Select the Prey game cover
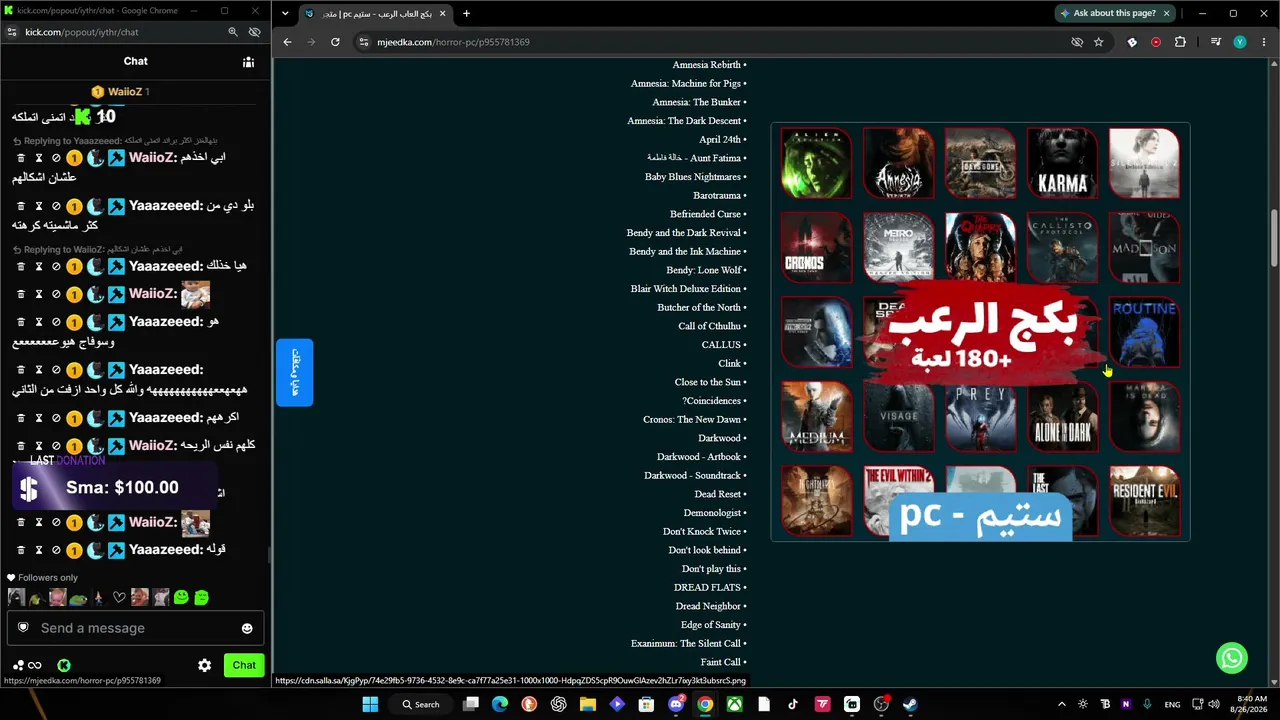Image resolution: width=1280 pixels, height=720 pixels. tap(980, 416)
